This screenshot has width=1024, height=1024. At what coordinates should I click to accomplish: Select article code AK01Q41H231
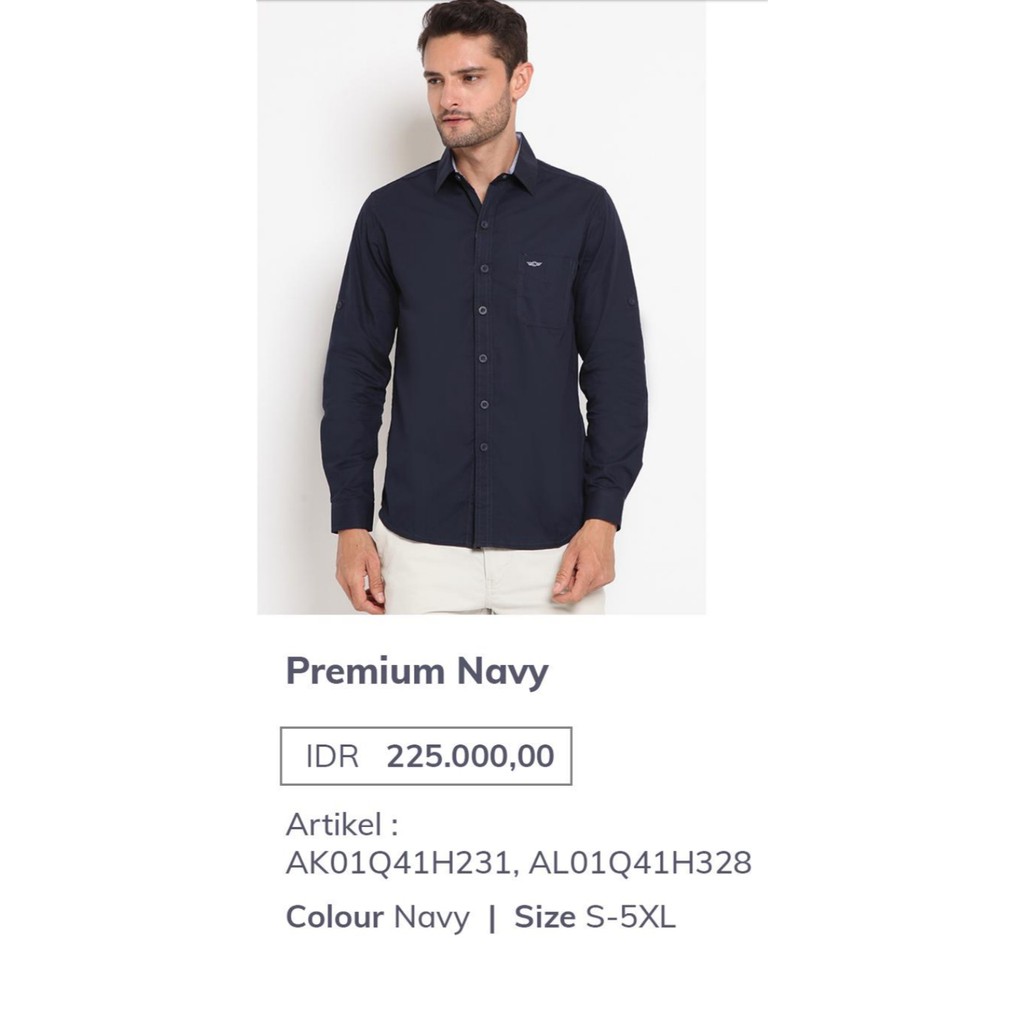[x=398, y=863]
